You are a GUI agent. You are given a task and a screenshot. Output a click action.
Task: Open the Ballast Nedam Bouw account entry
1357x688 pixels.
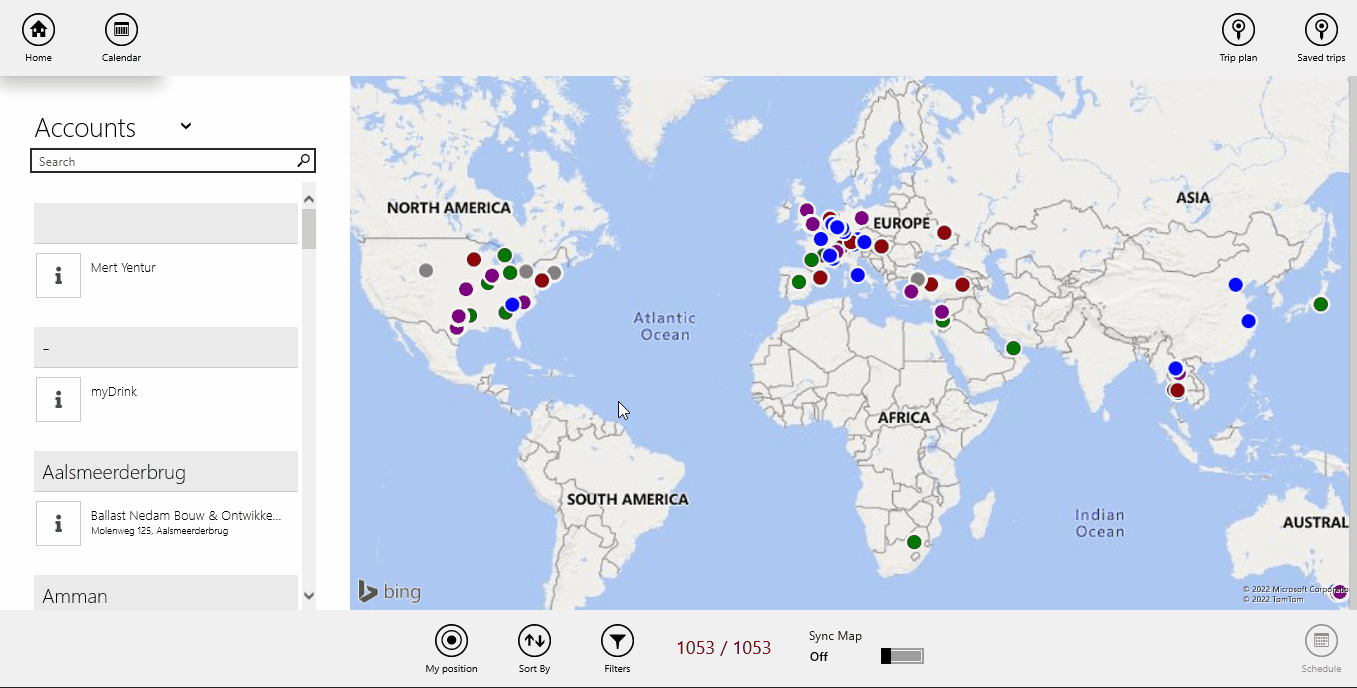(x=186, y=522)
